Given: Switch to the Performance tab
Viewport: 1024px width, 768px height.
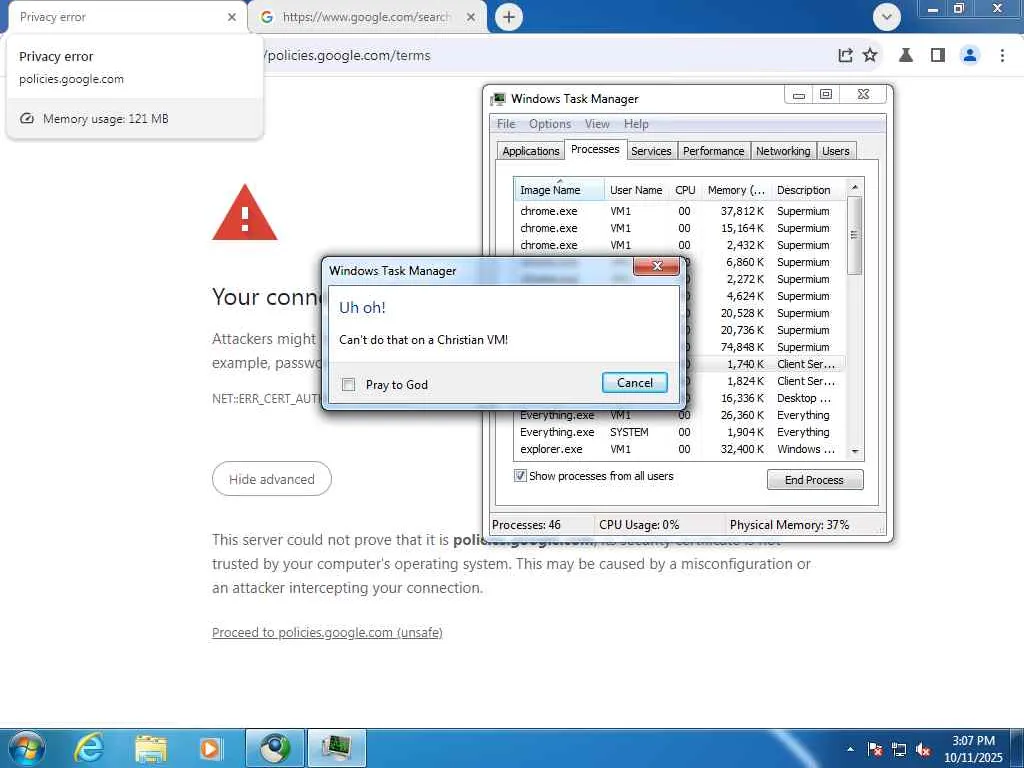Looking at the screenshot, I should click(714, 151).
